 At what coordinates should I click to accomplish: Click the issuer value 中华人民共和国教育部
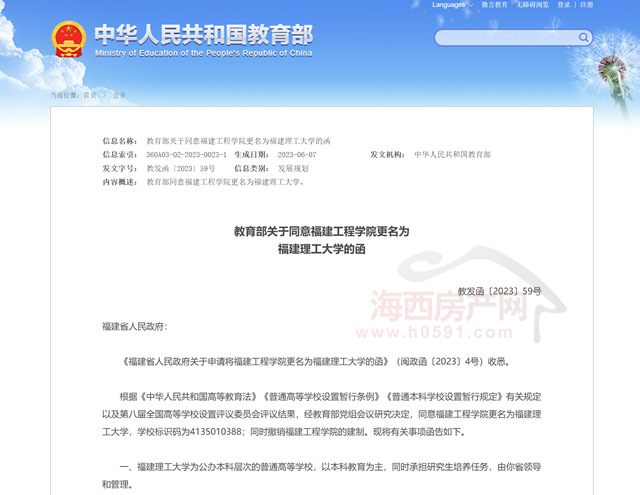click(452, 155)
